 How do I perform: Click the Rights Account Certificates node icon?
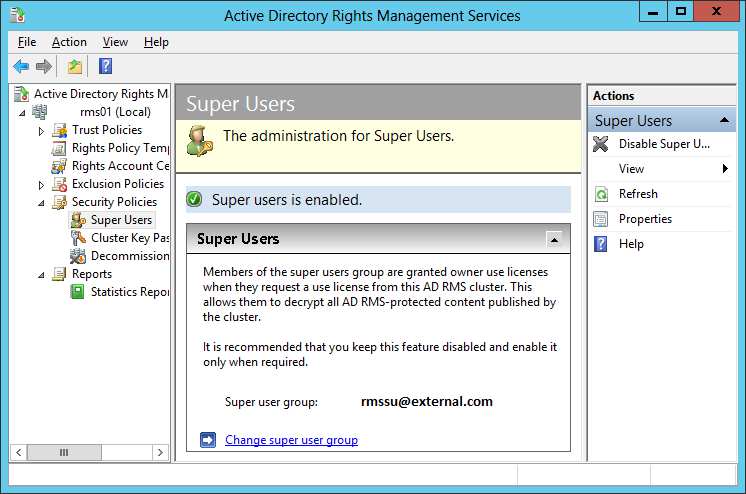pyautogui.click(x=59, y=166)
